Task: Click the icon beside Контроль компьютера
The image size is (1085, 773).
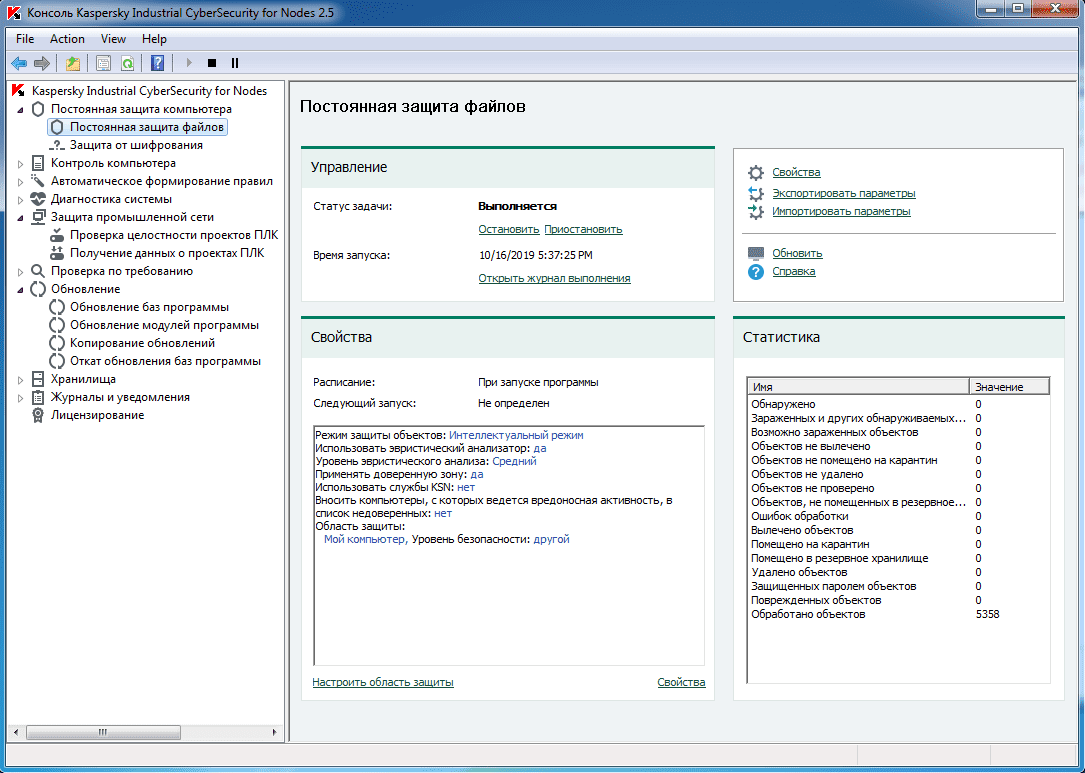Action: [38, 163]
